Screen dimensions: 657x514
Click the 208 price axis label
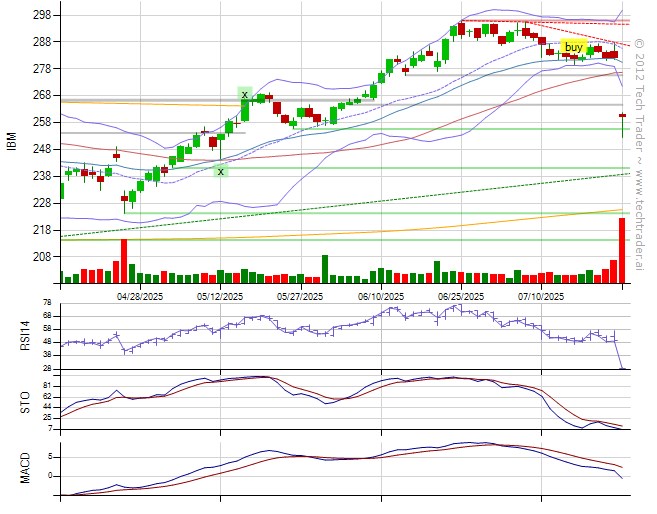[41, 257]
